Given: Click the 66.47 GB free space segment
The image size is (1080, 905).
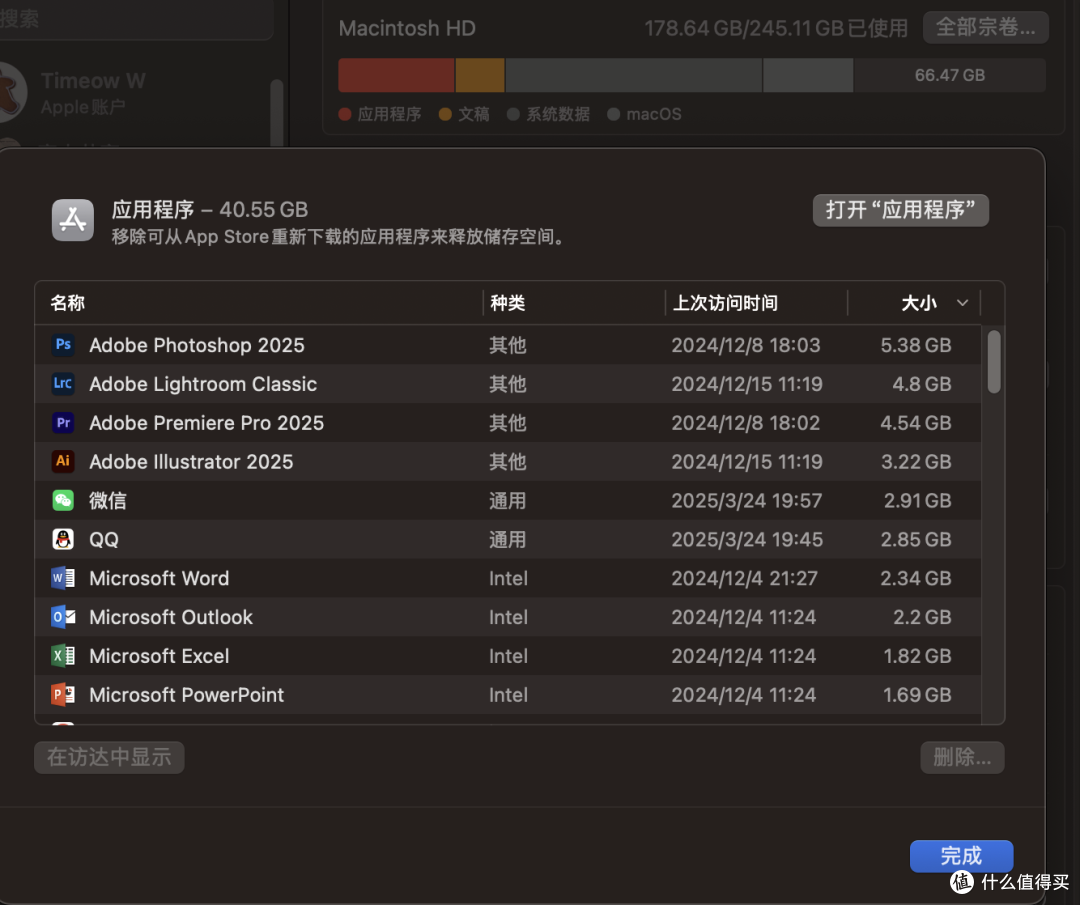Looking at the screenshot, I should pos(950,75).
